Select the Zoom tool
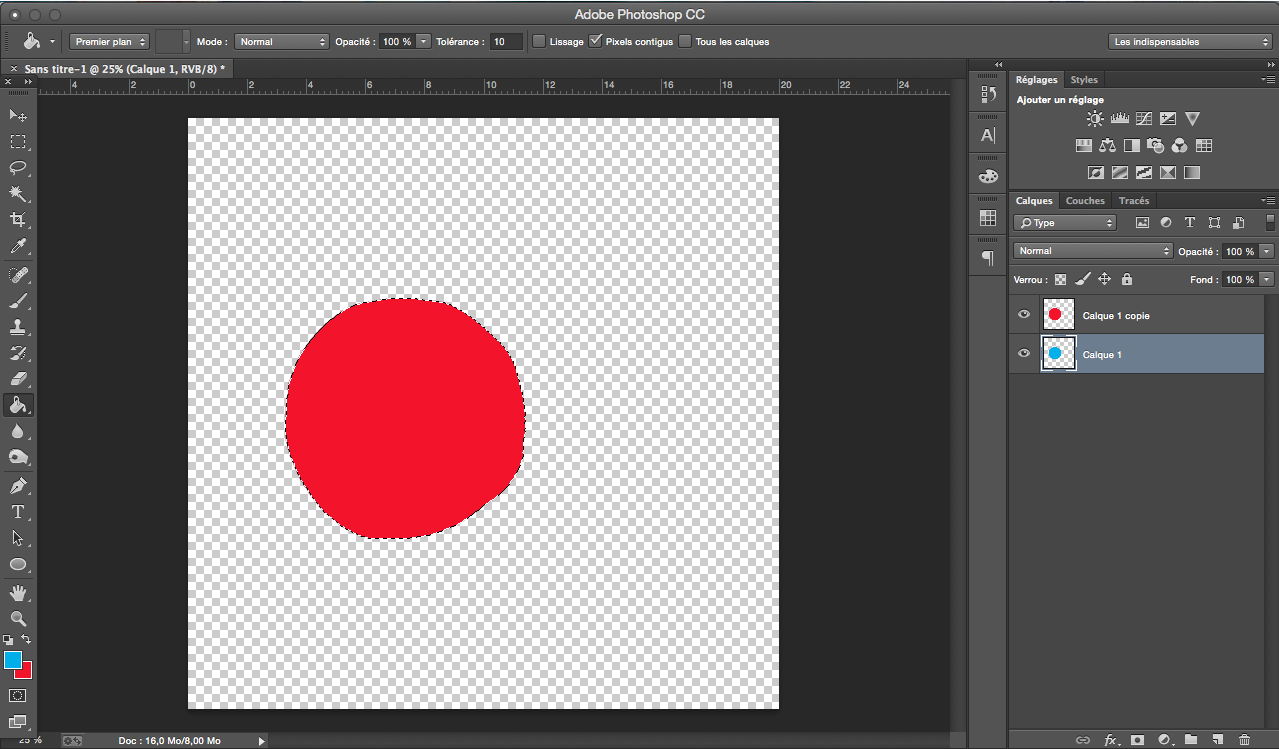The image size is (1279, 749). 18,619
